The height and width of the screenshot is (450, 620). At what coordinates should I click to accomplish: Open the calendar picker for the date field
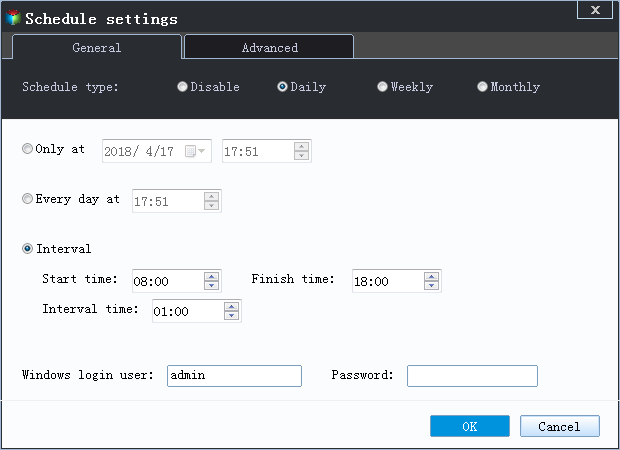pyautogui.click(x=195, y=151)
